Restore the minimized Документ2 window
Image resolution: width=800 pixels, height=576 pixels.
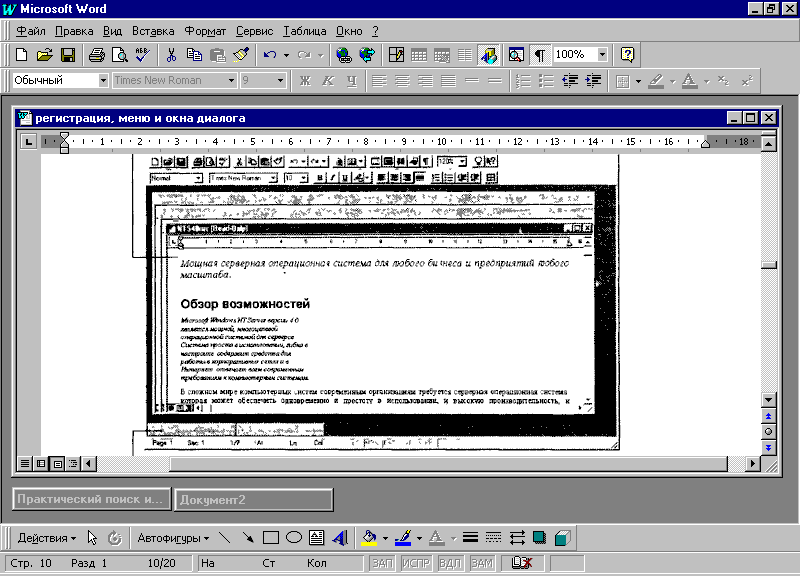click(254, 499)
